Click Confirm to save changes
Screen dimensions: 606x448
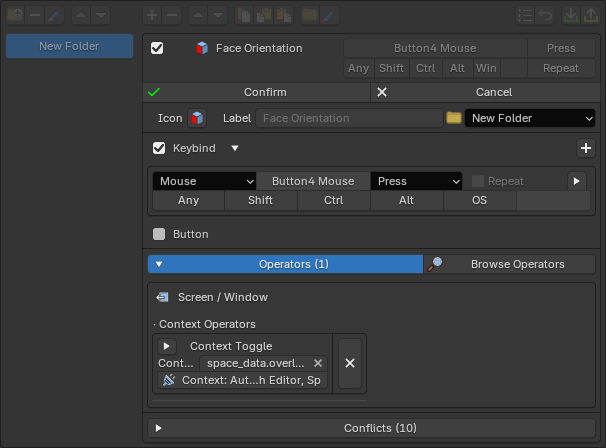(257, 92)
